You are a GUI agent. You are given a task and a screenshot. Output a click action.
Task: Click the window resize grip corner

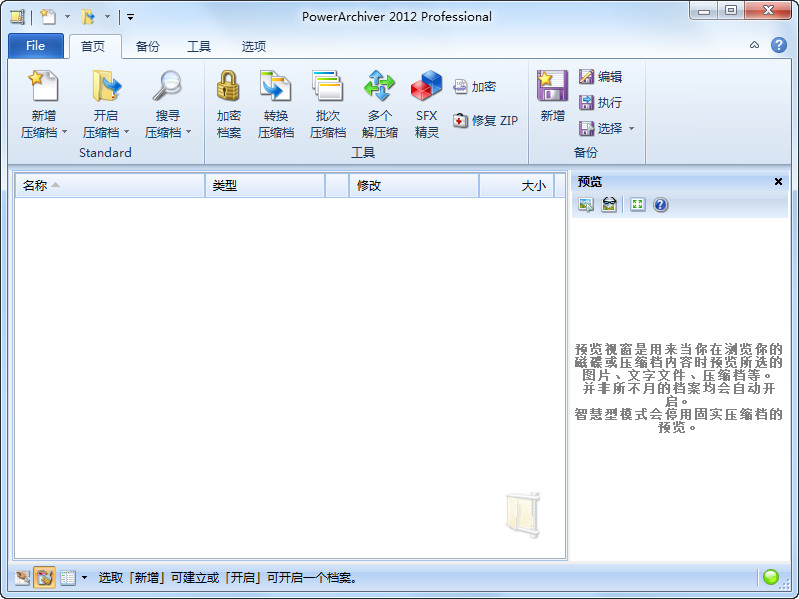[x=787, y=585]
